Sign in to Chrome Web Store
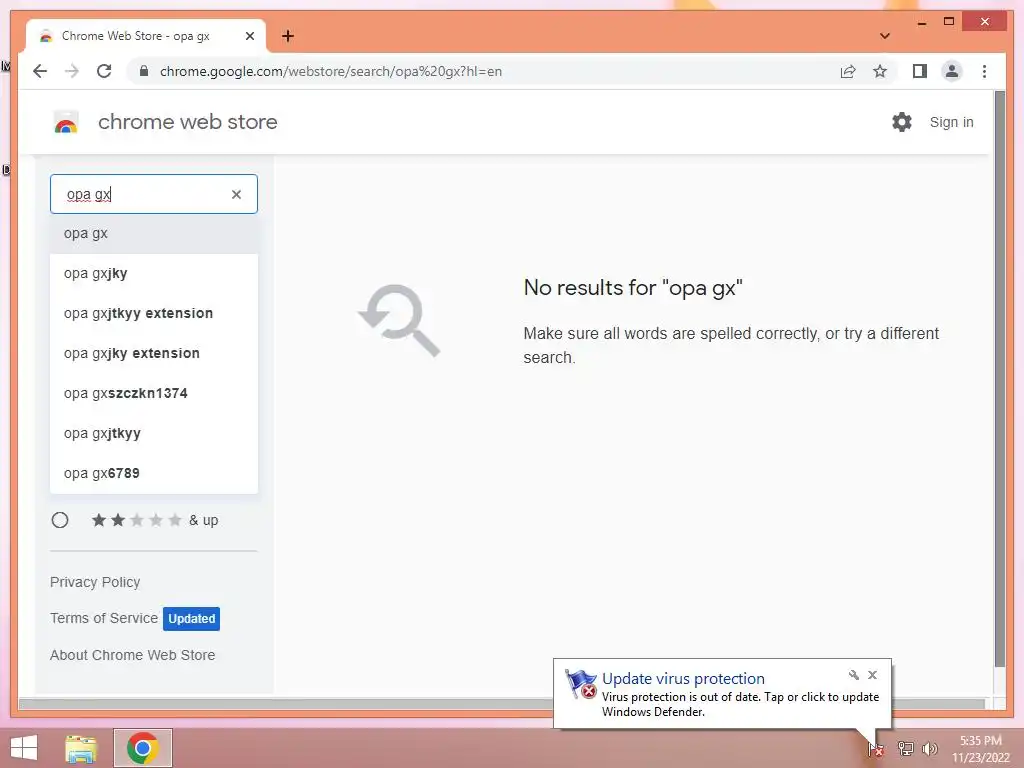Screen dimensions: 1024x768 (952, 122)
